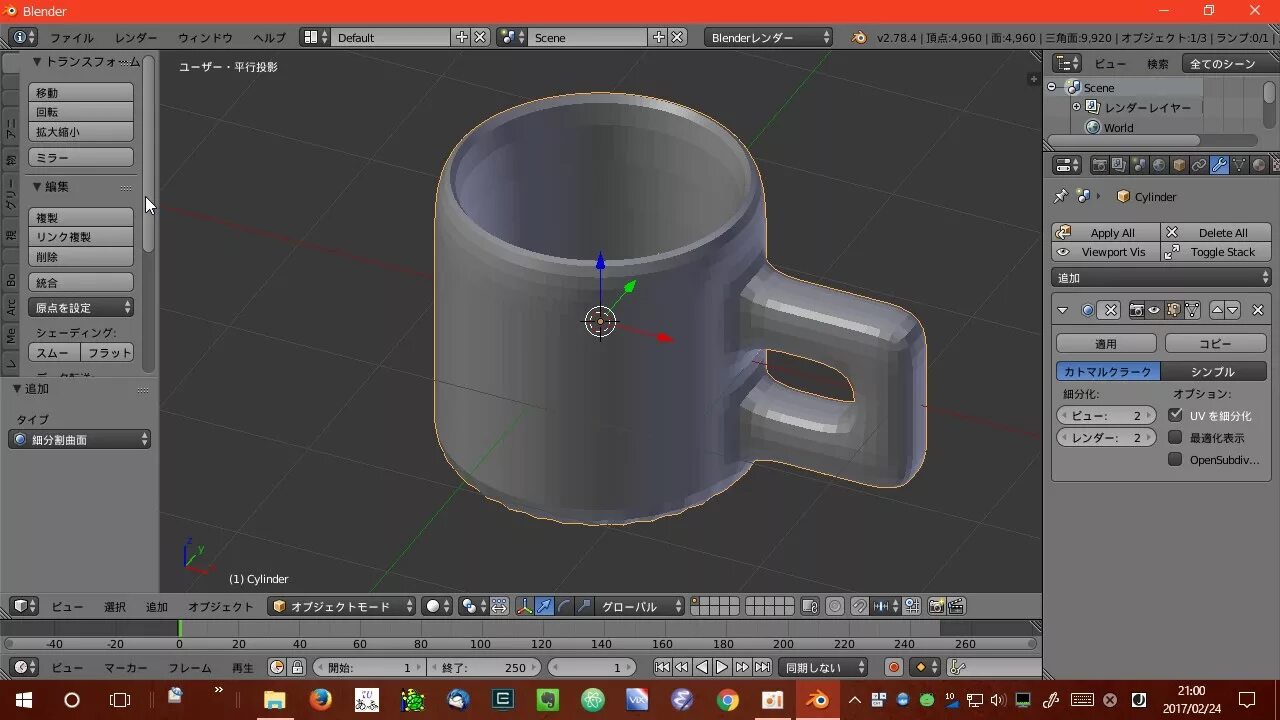Open the set origin dropdown
Viewport: 1280px width, 720px height.
(81, 307)
